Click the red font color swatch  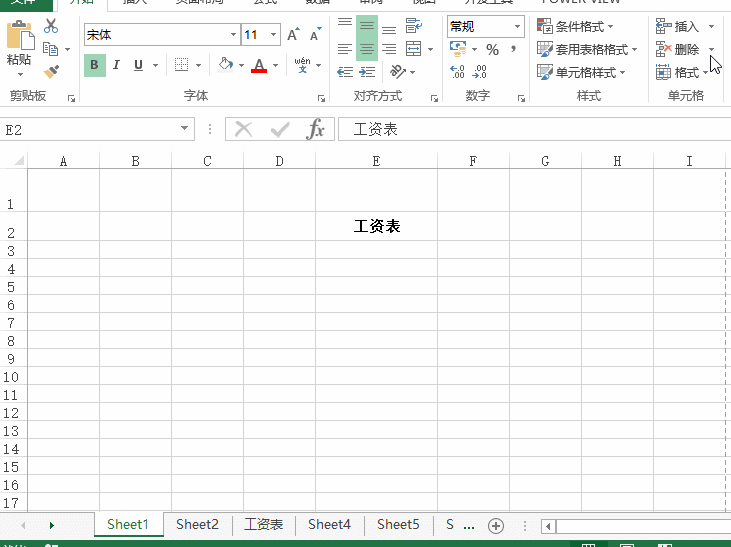point(259,65)
